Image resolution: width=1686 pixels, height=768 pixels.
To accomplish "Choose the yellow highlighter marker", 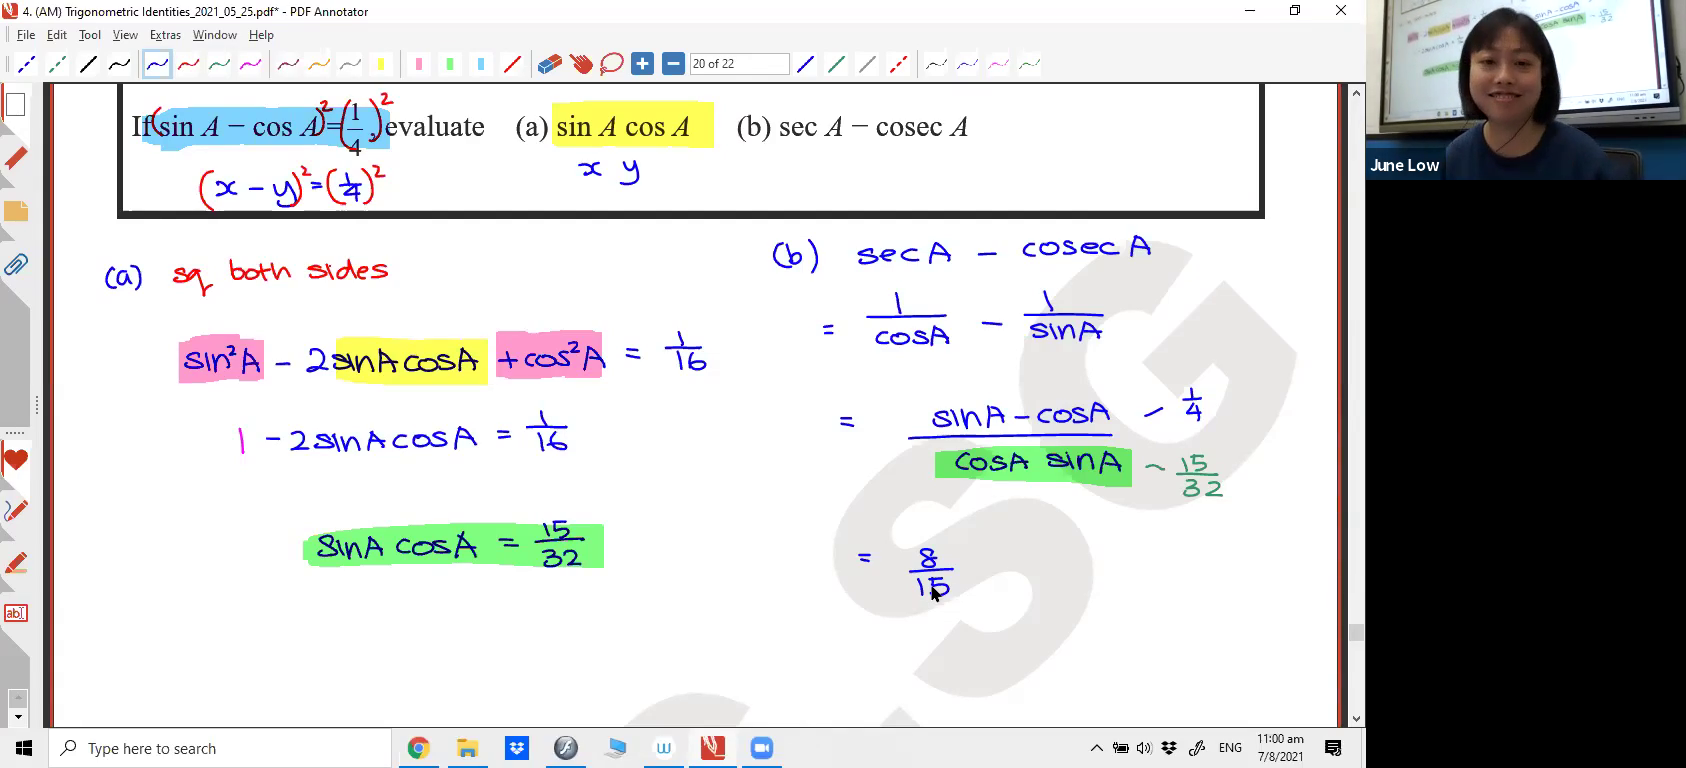I will [381, 65].
